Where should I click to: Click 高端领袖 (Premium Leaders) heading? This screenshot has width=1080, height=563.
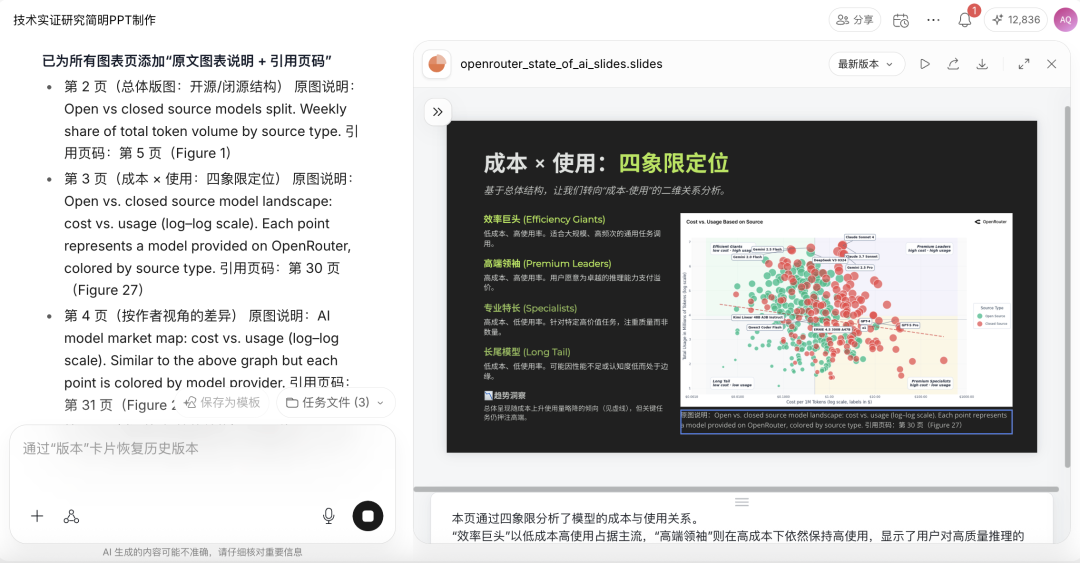(x=547, y=263)
